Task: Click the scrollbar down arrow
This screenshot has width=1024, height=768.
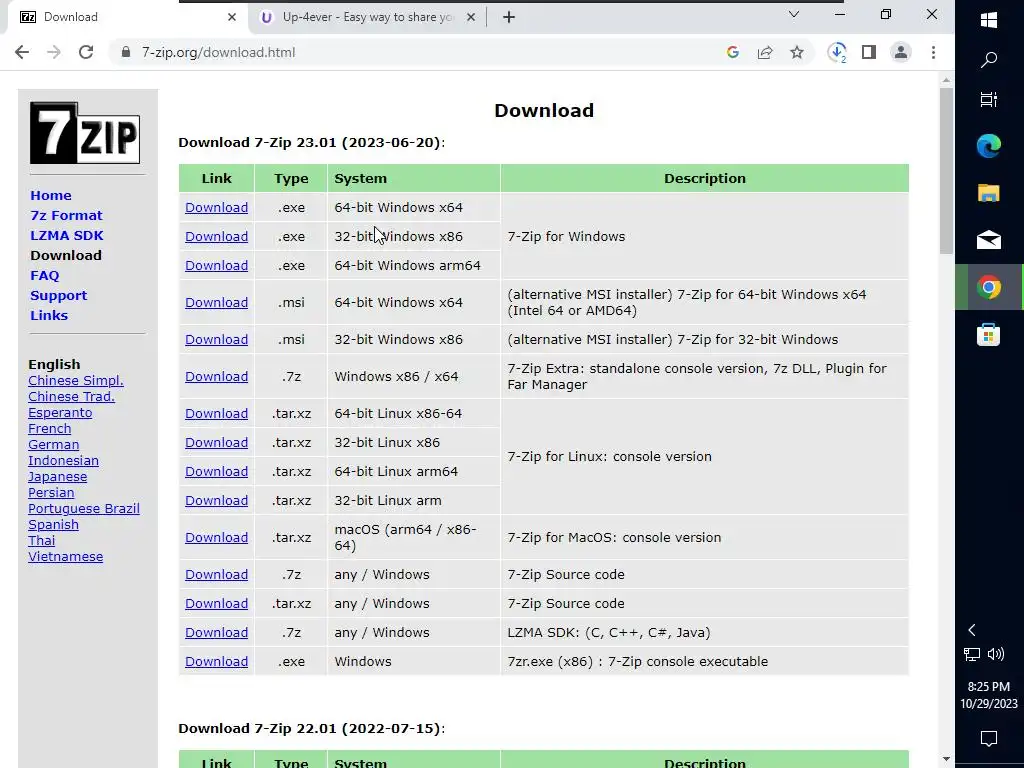Action: coord(946,758)
